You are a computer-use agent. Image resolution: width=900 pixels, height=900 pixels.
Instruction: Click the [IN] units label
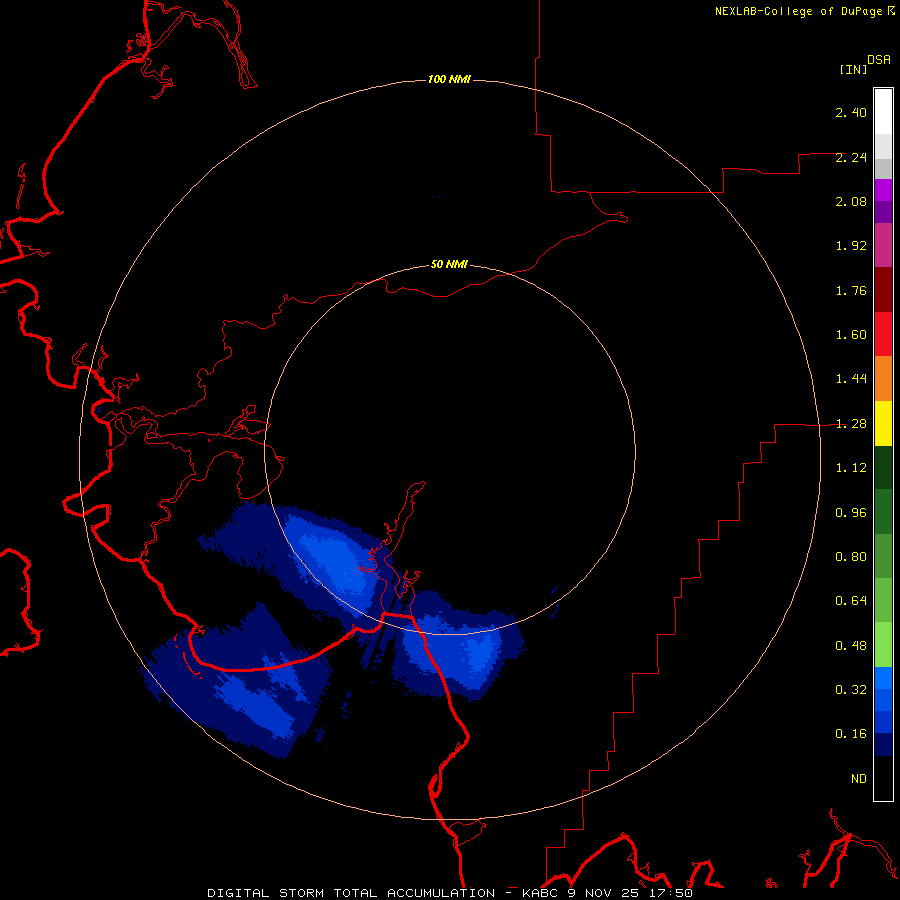tap(853, 69)
